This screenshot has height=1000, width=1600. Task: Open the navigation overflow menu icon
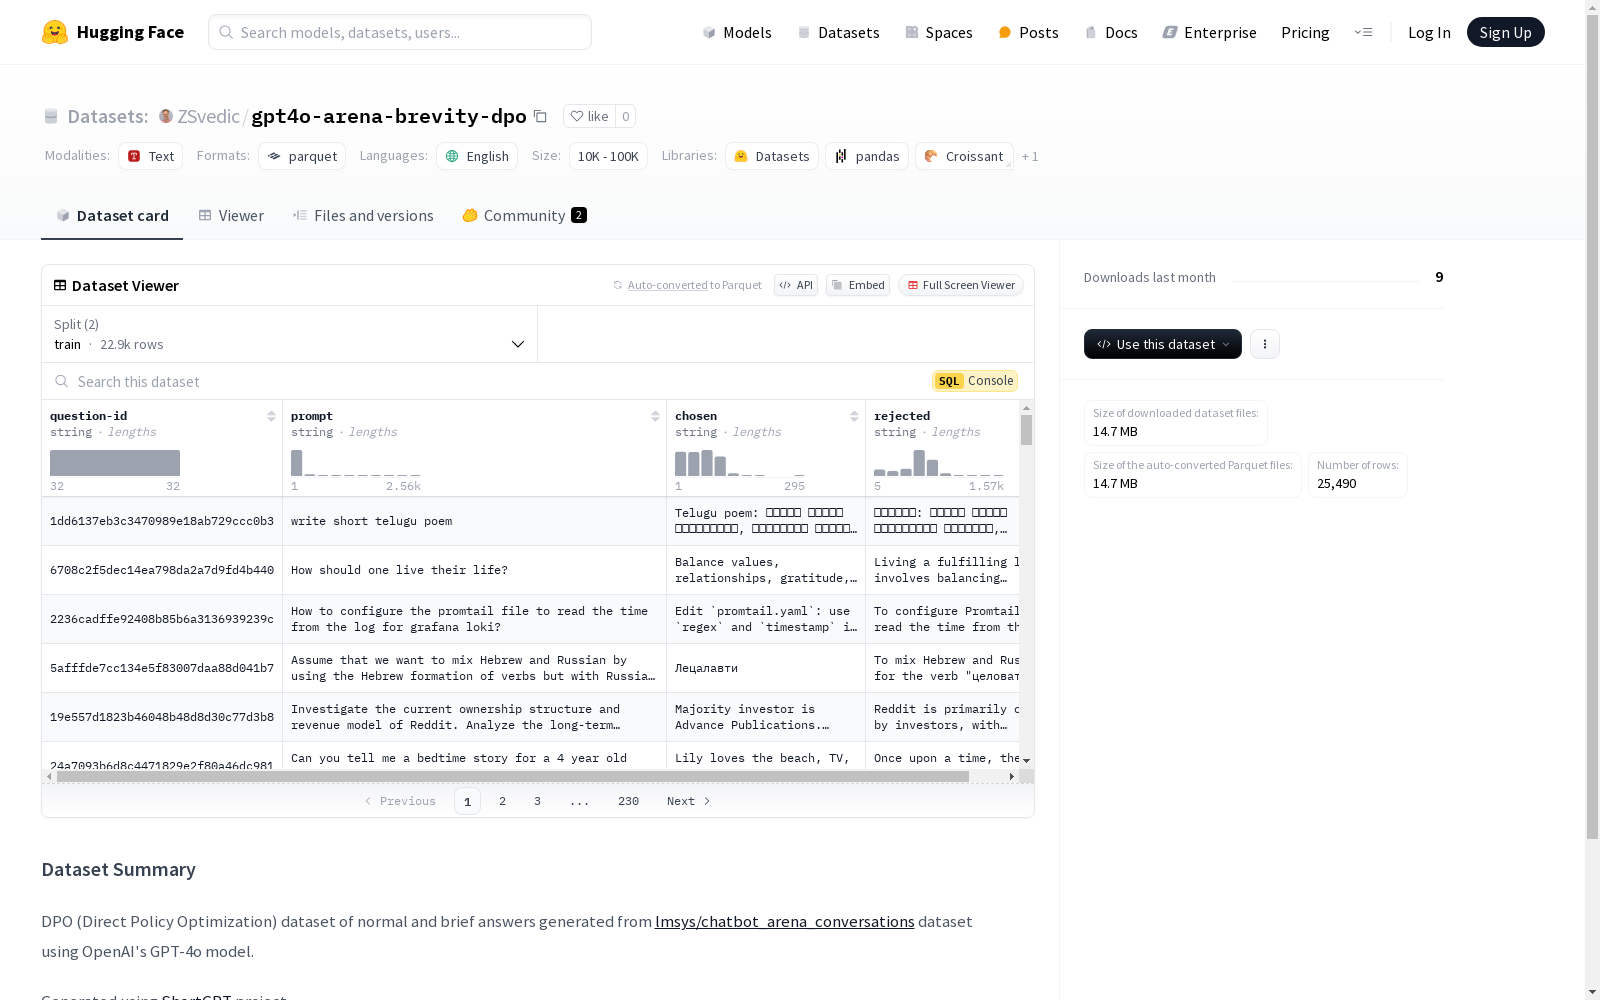tap(1363, 32)
